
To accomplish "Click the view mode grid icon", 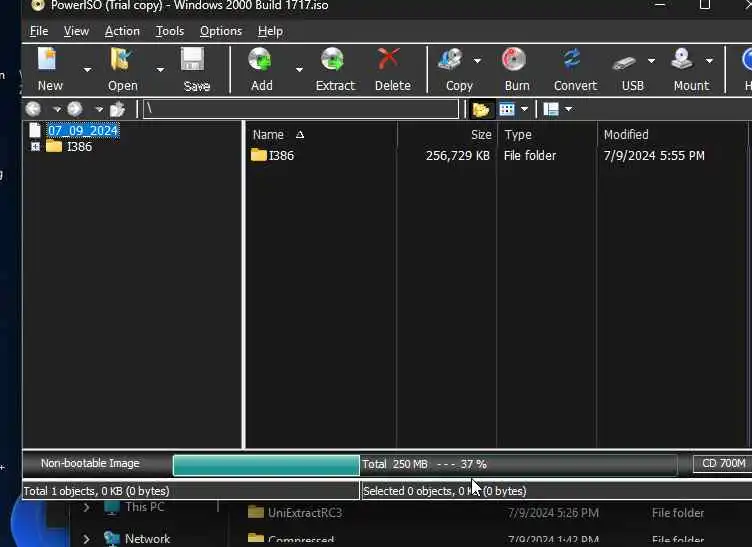I will [x=507, y=109].
